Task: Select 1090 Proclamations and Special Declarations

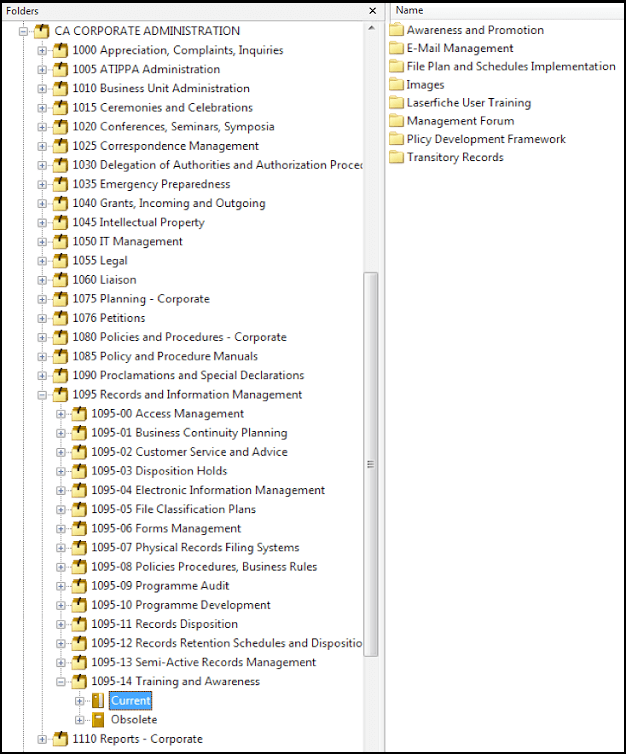Action: pos(188,376)
